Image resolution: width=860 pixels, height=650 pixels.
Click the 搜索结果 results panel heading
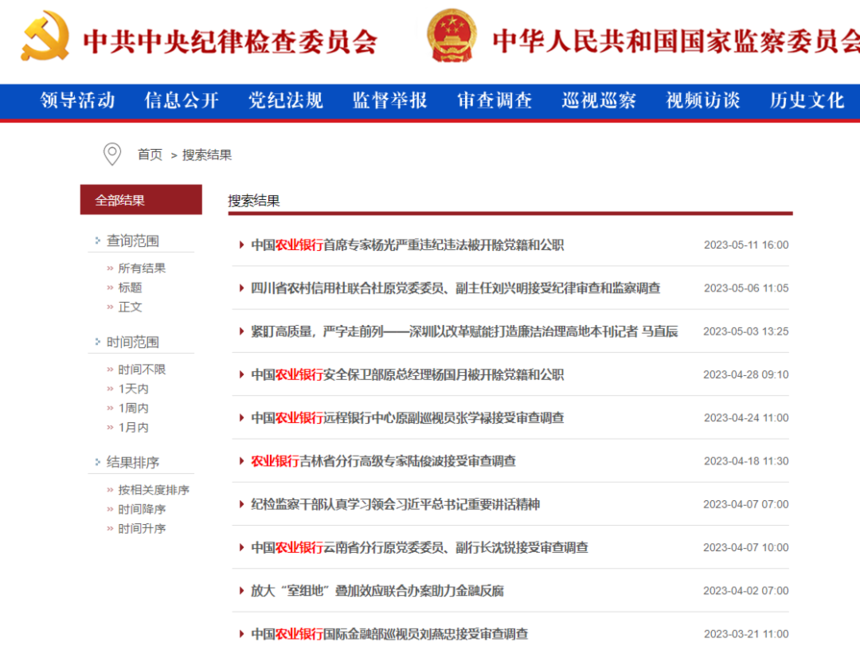tap(254, 201)
